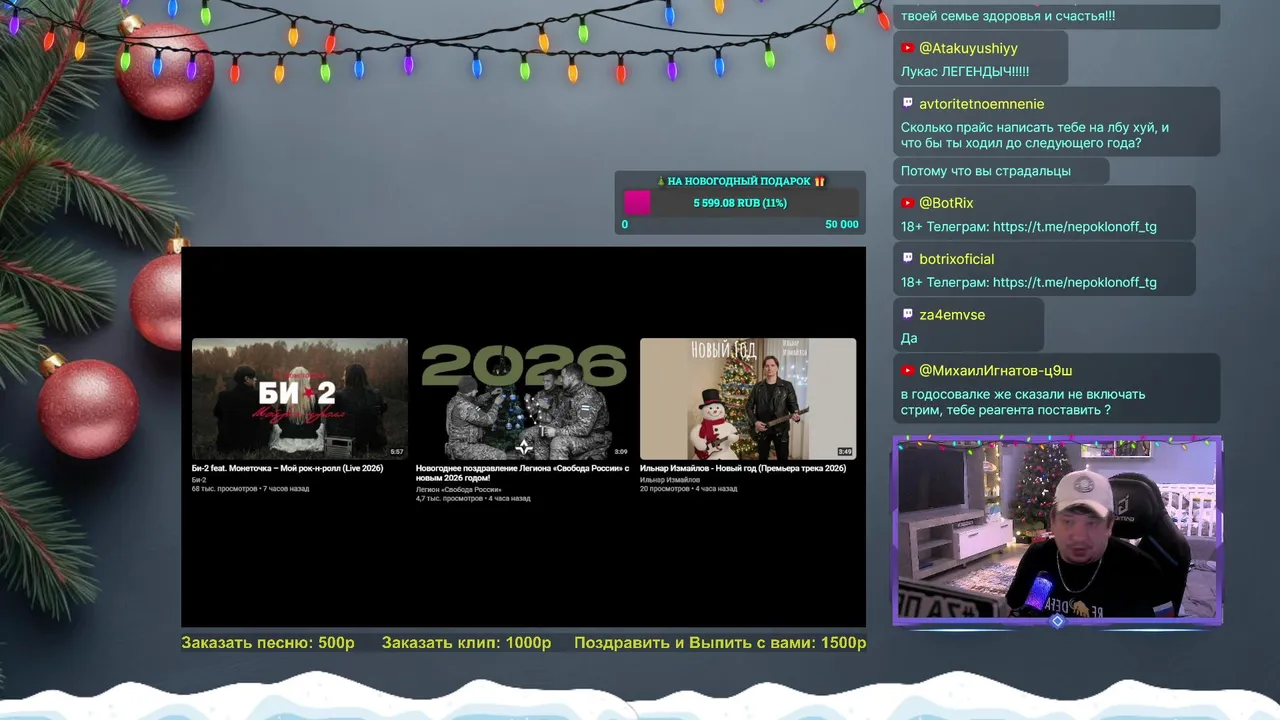
Task: Click username avtoritetnoemnenie in chat
Action: point(981,104)
